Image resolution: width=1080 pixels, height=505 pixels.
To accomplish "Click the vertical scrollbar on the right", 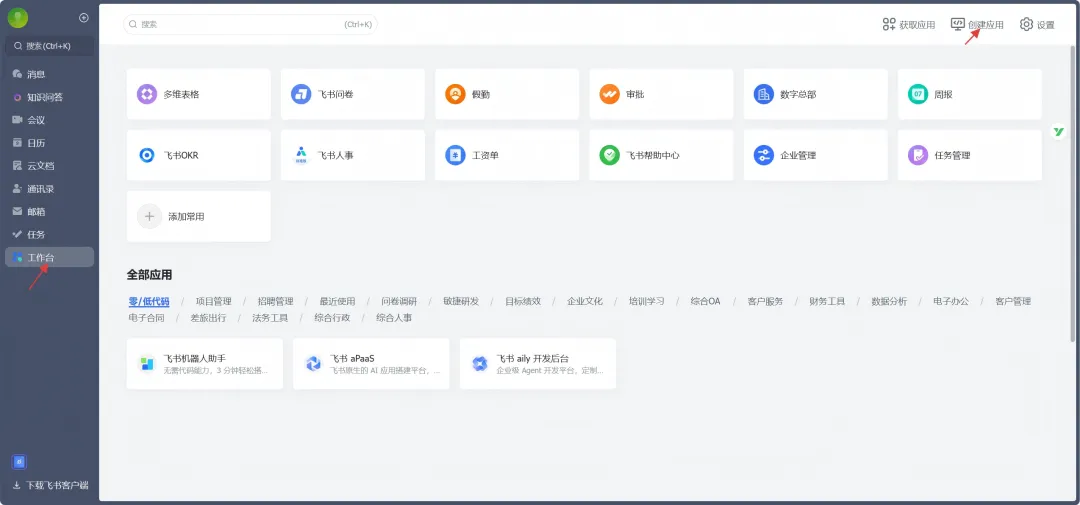I will pos(1072,195).
